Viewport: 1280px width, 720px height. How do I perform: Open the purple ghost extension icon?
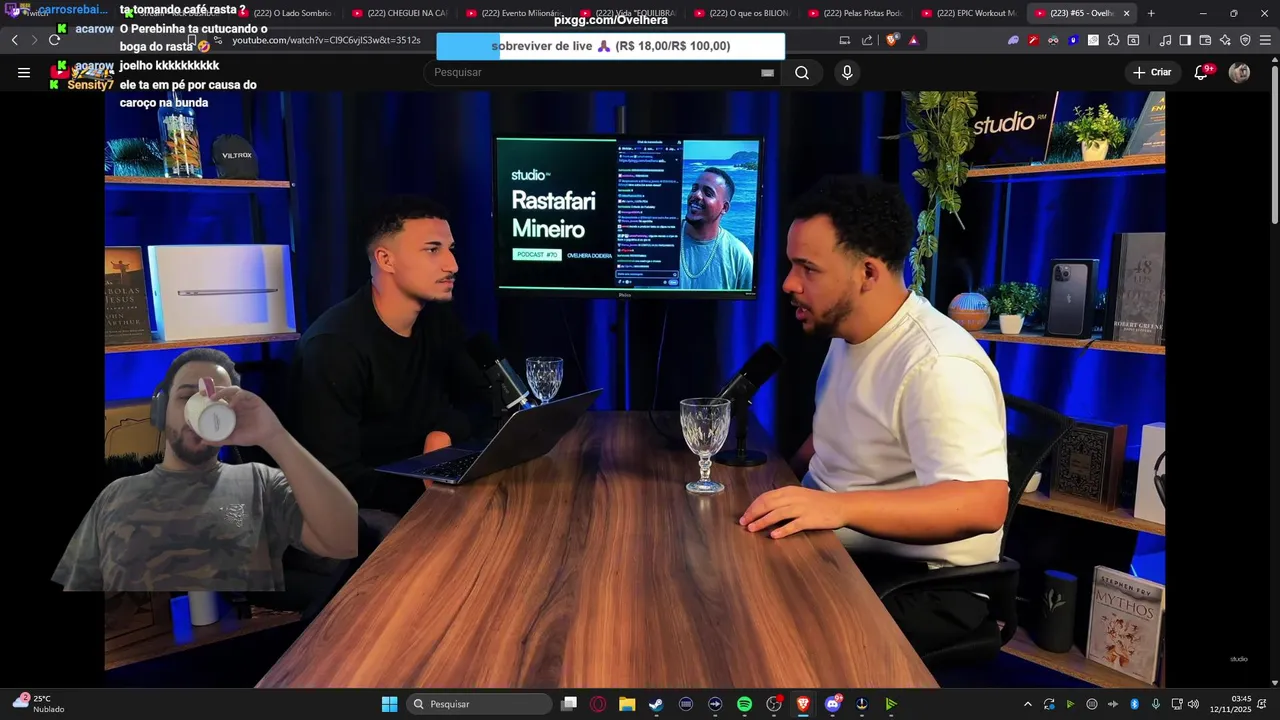[x=1013, y=40]
